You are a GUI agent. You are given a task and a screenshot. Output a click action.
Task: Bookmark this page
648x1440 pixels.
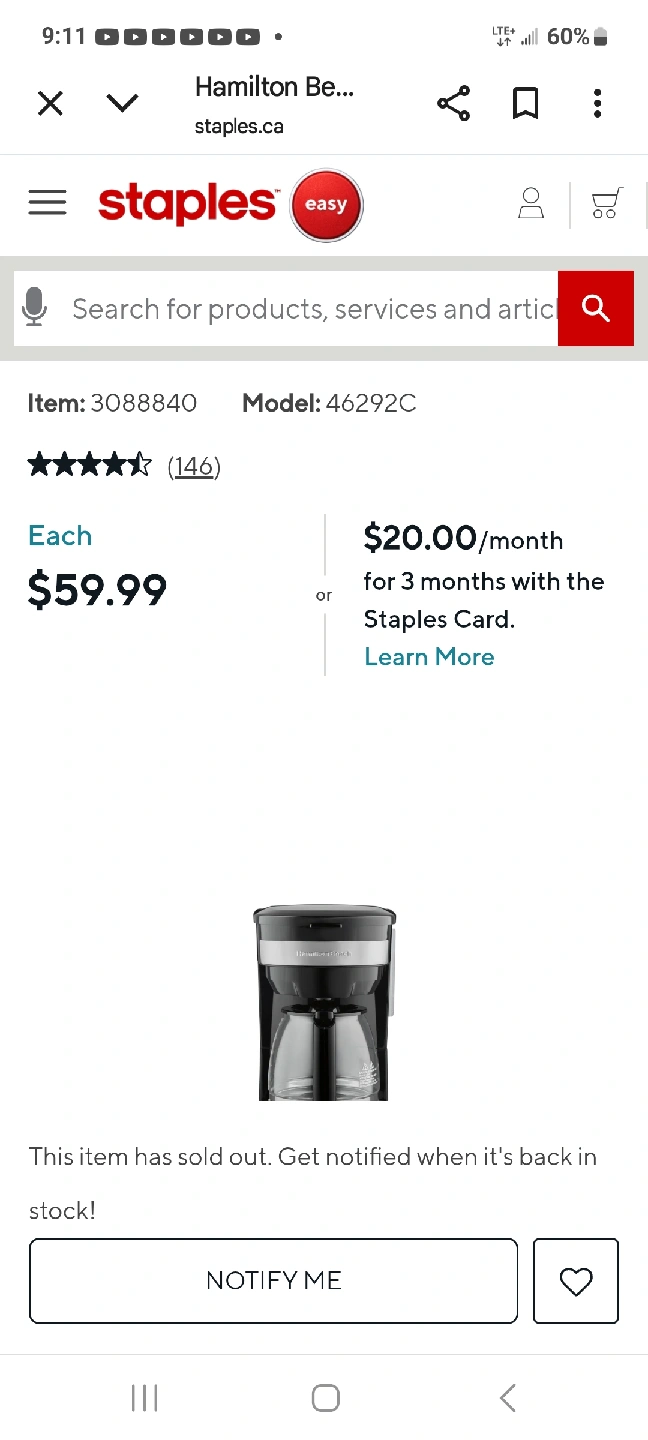[525, 103]
